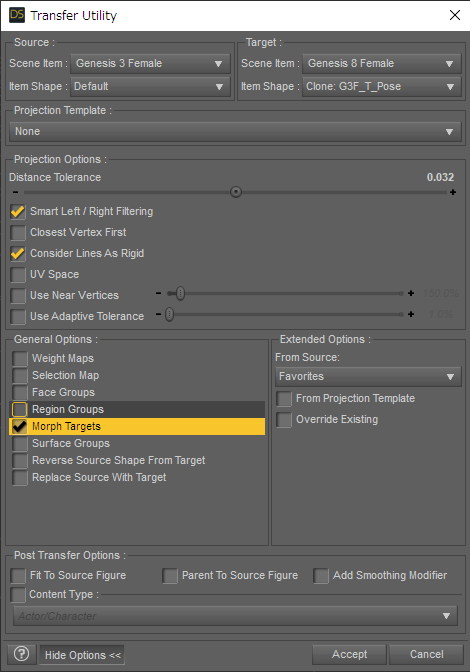
Task: Click the Distance Tolerance plus icon
Action: coord(453,192)
